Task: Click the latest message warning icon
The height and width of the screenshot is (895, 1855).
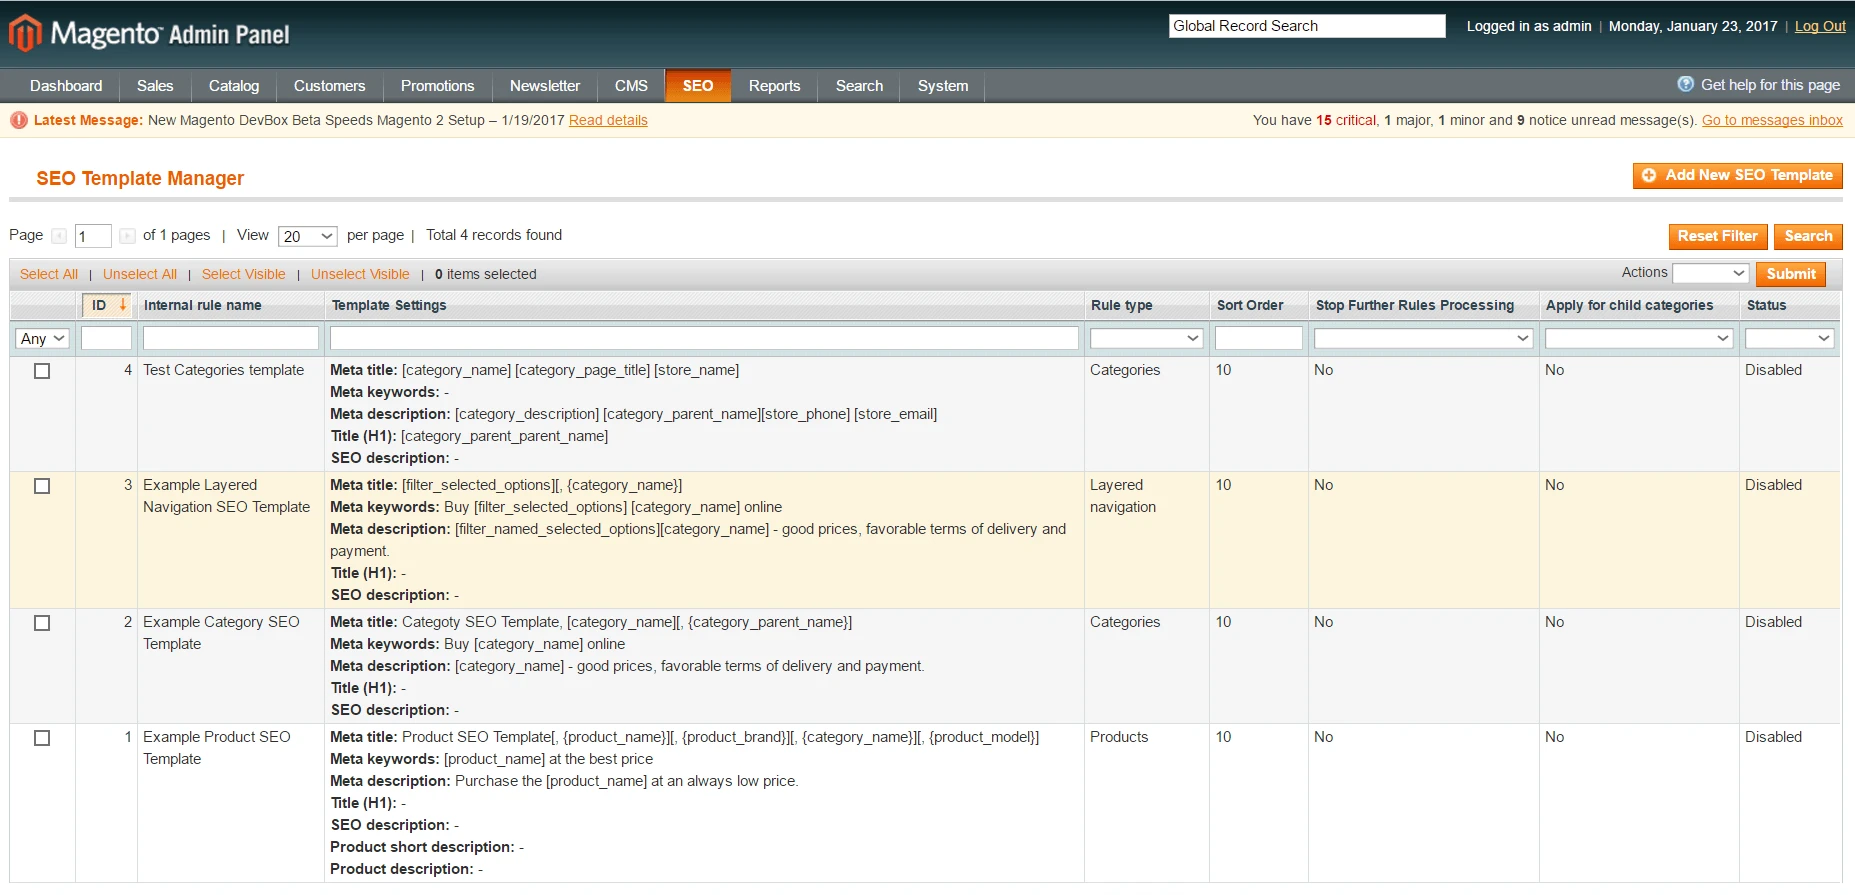Action: coord(19,120)
